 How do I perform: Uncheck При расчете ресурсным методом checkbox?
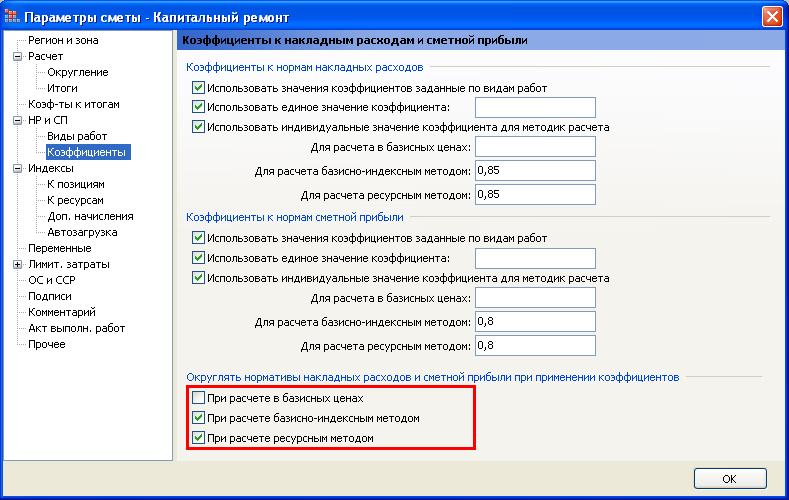(198, 438)
